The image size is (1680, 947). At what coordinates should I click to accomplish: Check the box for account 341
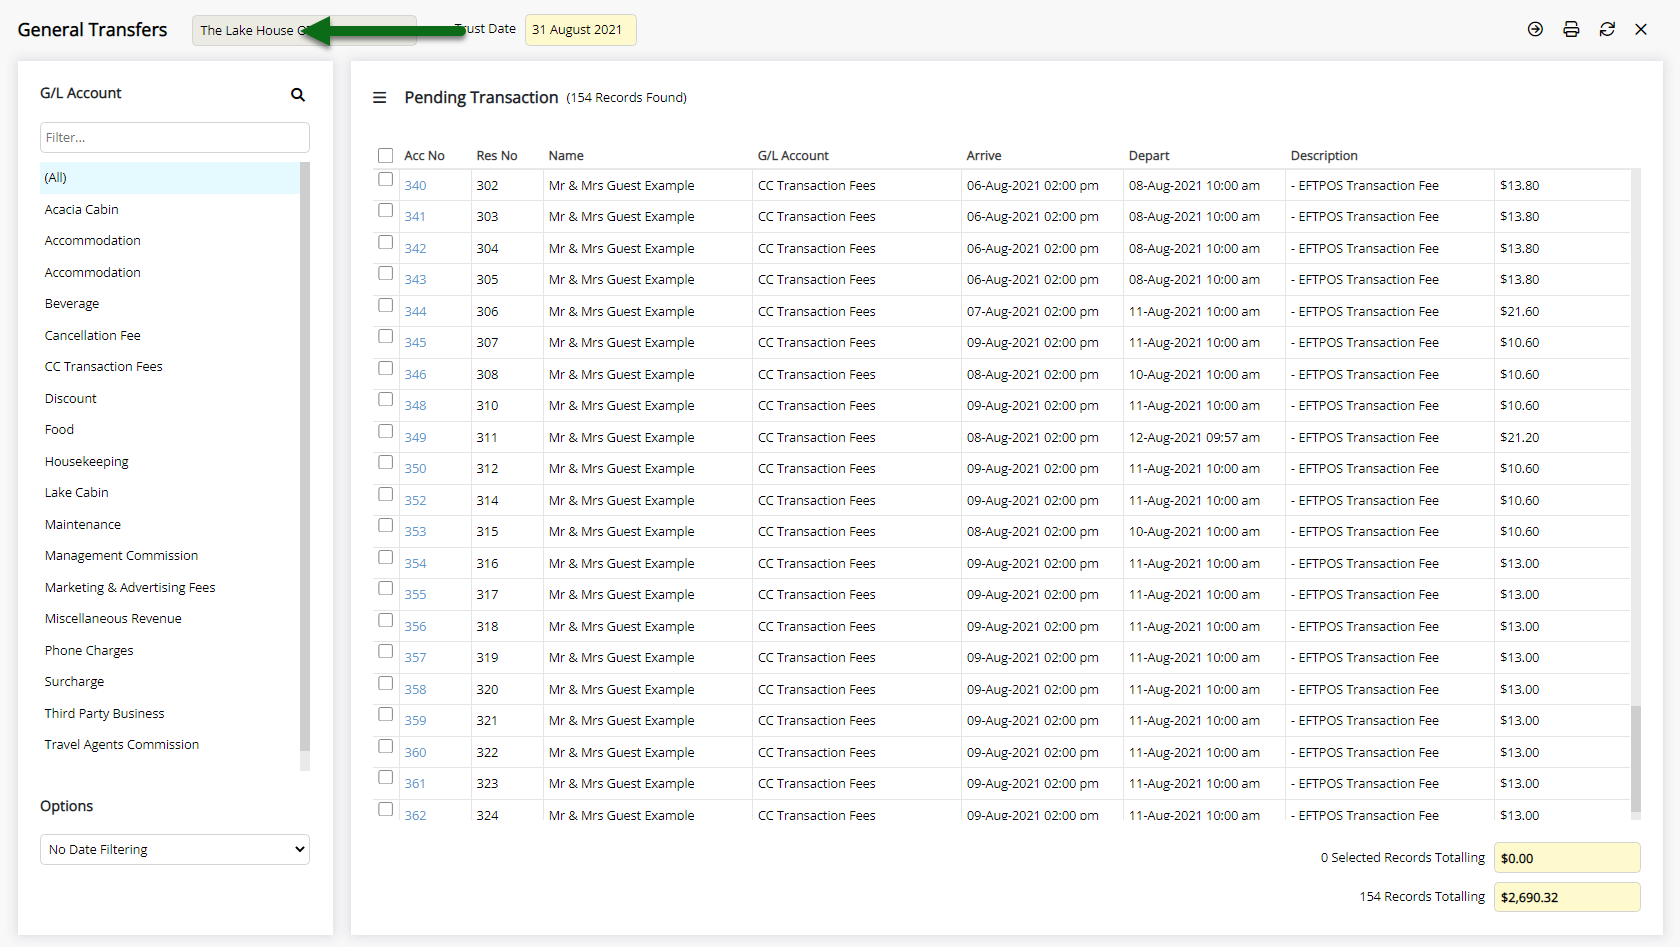(385, 210)
